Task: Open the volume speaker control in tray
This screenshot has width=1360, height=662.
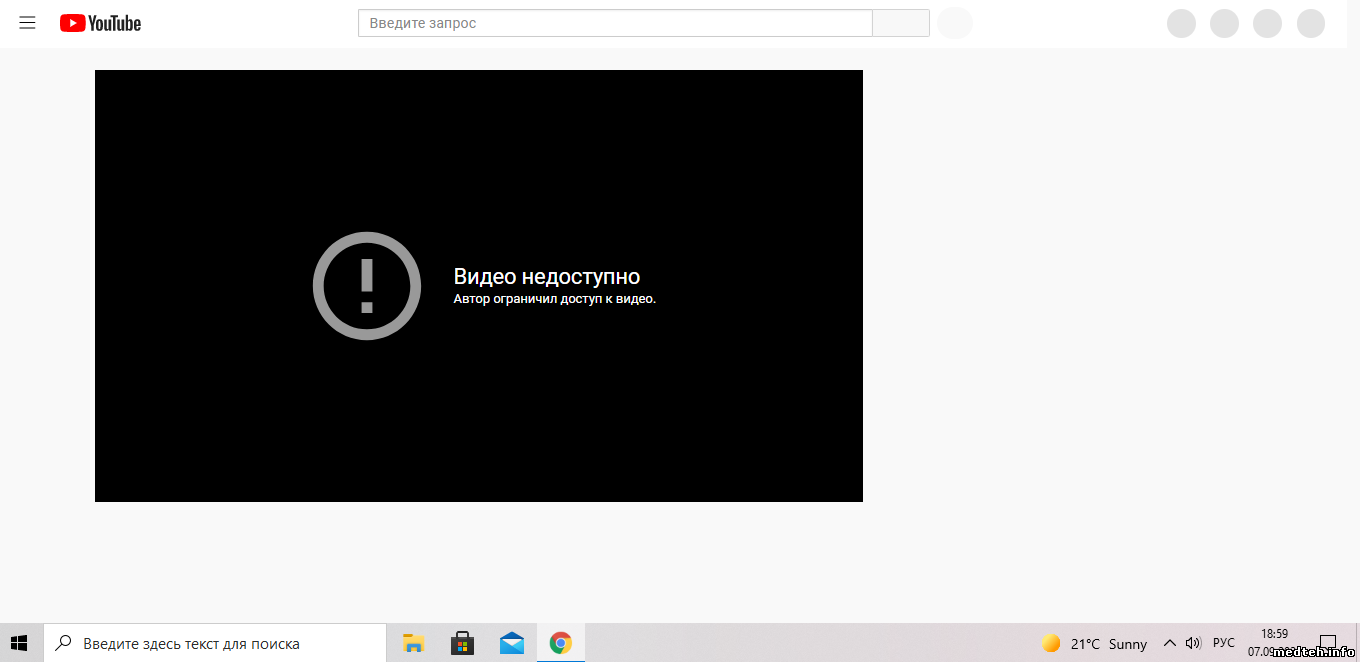Action: (x=1193, y=643)
